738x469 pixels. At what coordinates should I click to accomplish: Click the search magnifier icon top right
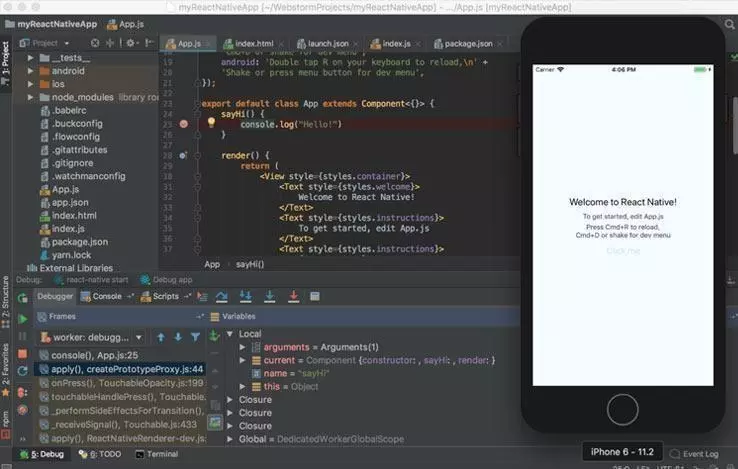pyautogui.click(x=730, y=24)
